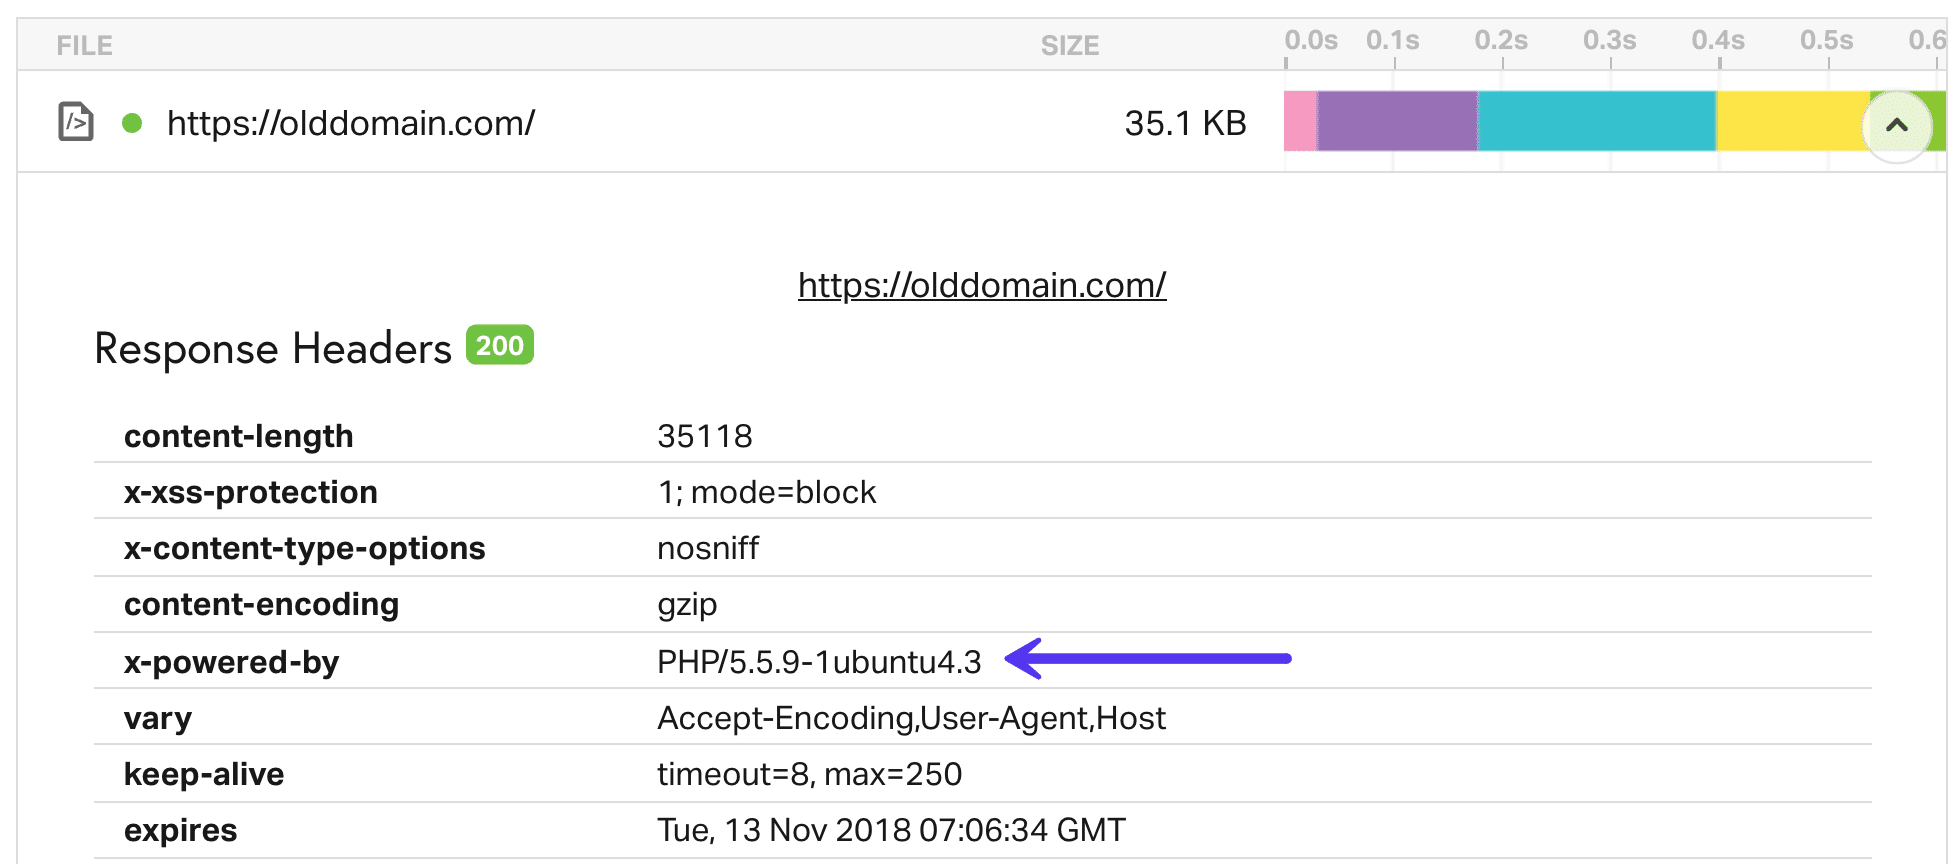The width and height of the screenshot is (1958, 864).
Task: Toggle the keep-alive header row selection
Action: [x=204, y=773]
